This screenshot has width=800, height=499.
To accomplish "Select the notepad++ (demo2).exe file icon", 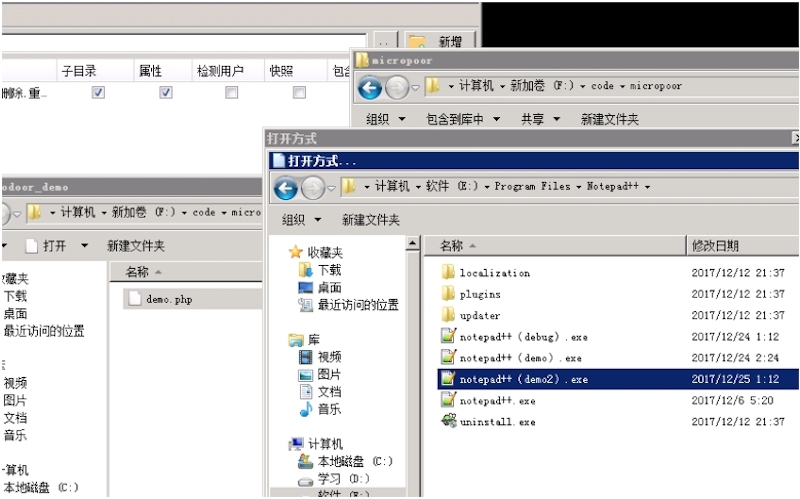I will [x=448, y=379].
